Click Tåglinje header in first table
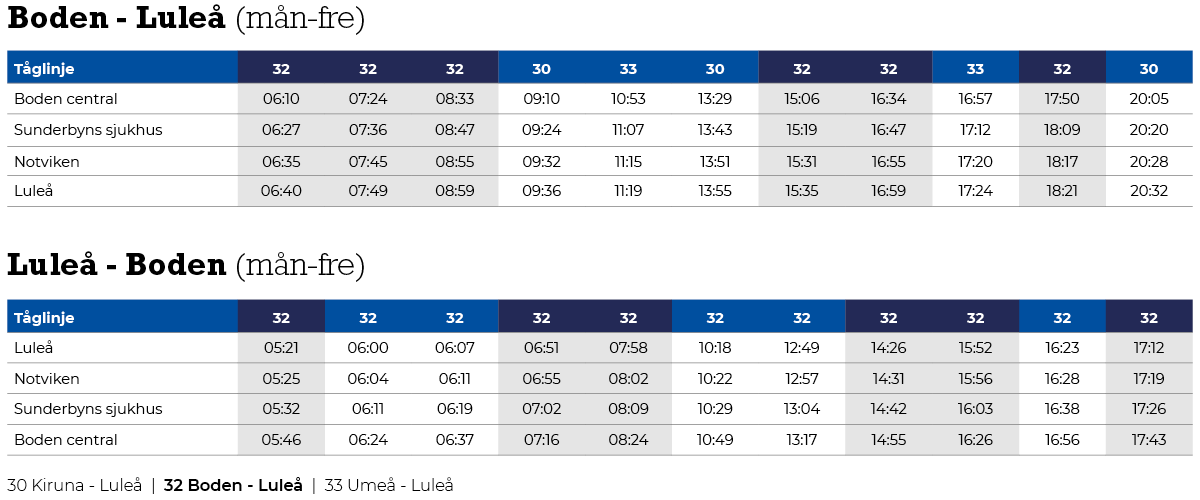1200x500 pixels. (x=122, y=69)
